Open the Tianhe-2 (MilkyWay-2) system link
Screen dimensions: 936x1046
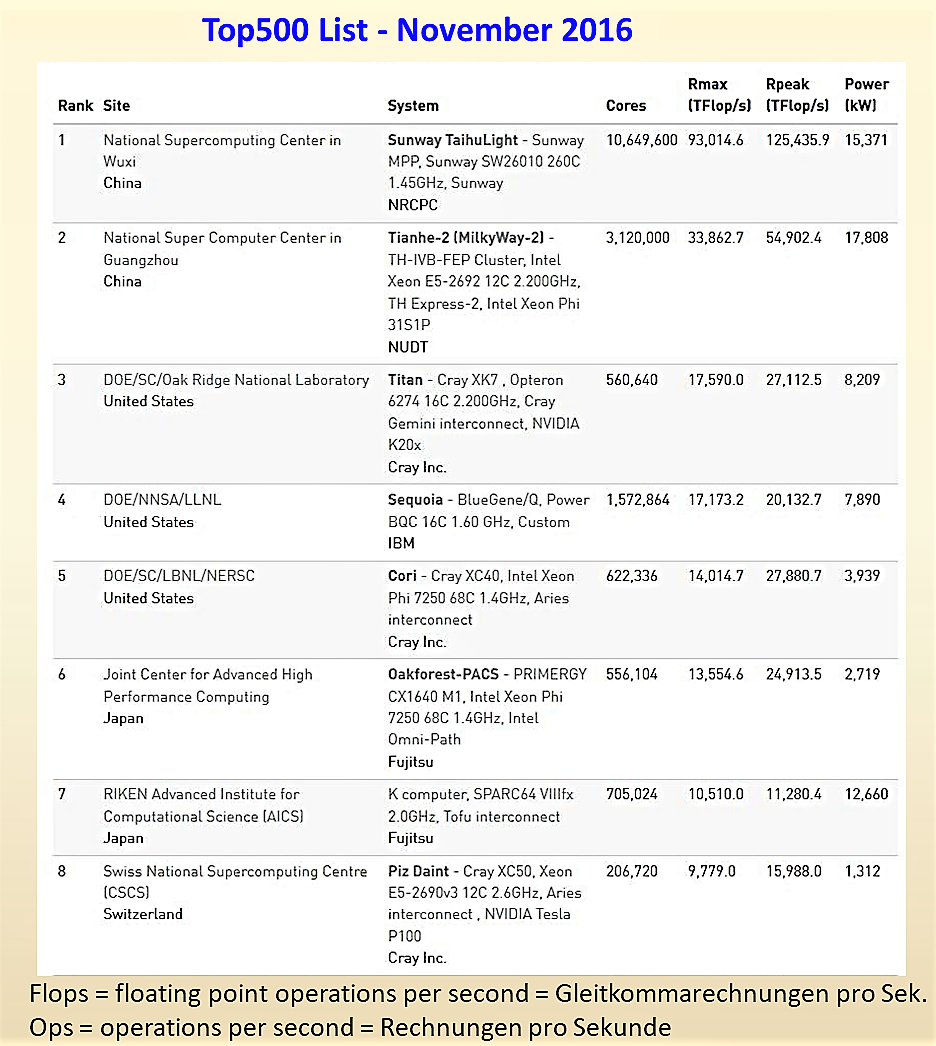466,237
